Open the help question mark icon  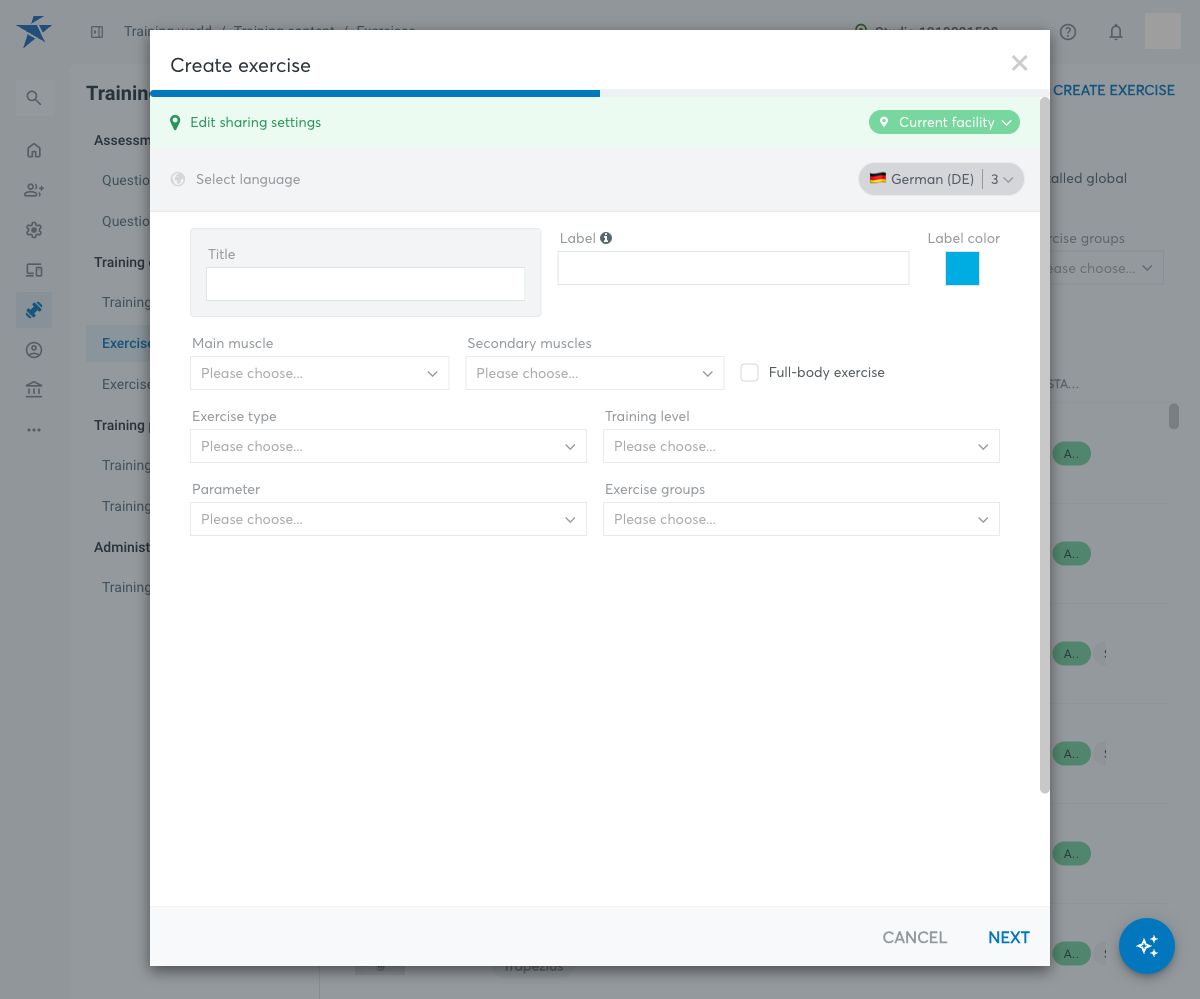[x=1068, y=32]
